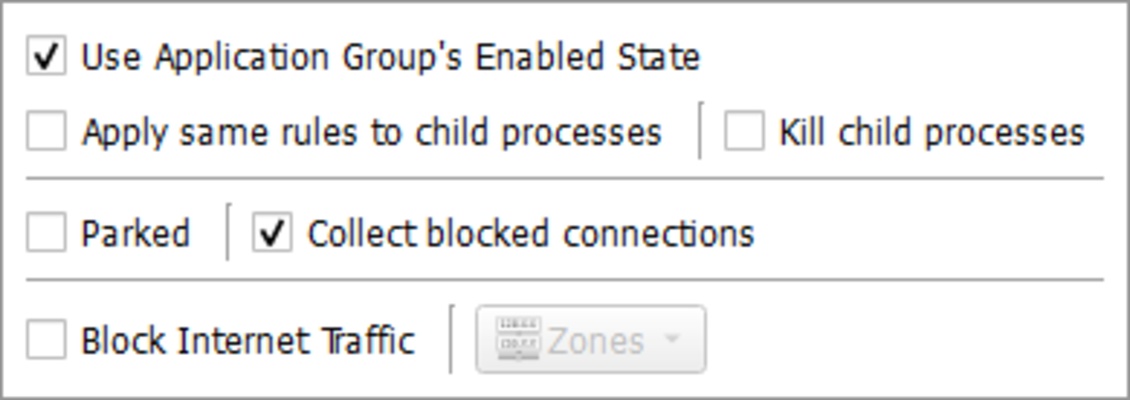The width and height of the screenshot is (1130, 400).
Task: Click the vertical separator before the Zones button
Action: tap(451, 338)
